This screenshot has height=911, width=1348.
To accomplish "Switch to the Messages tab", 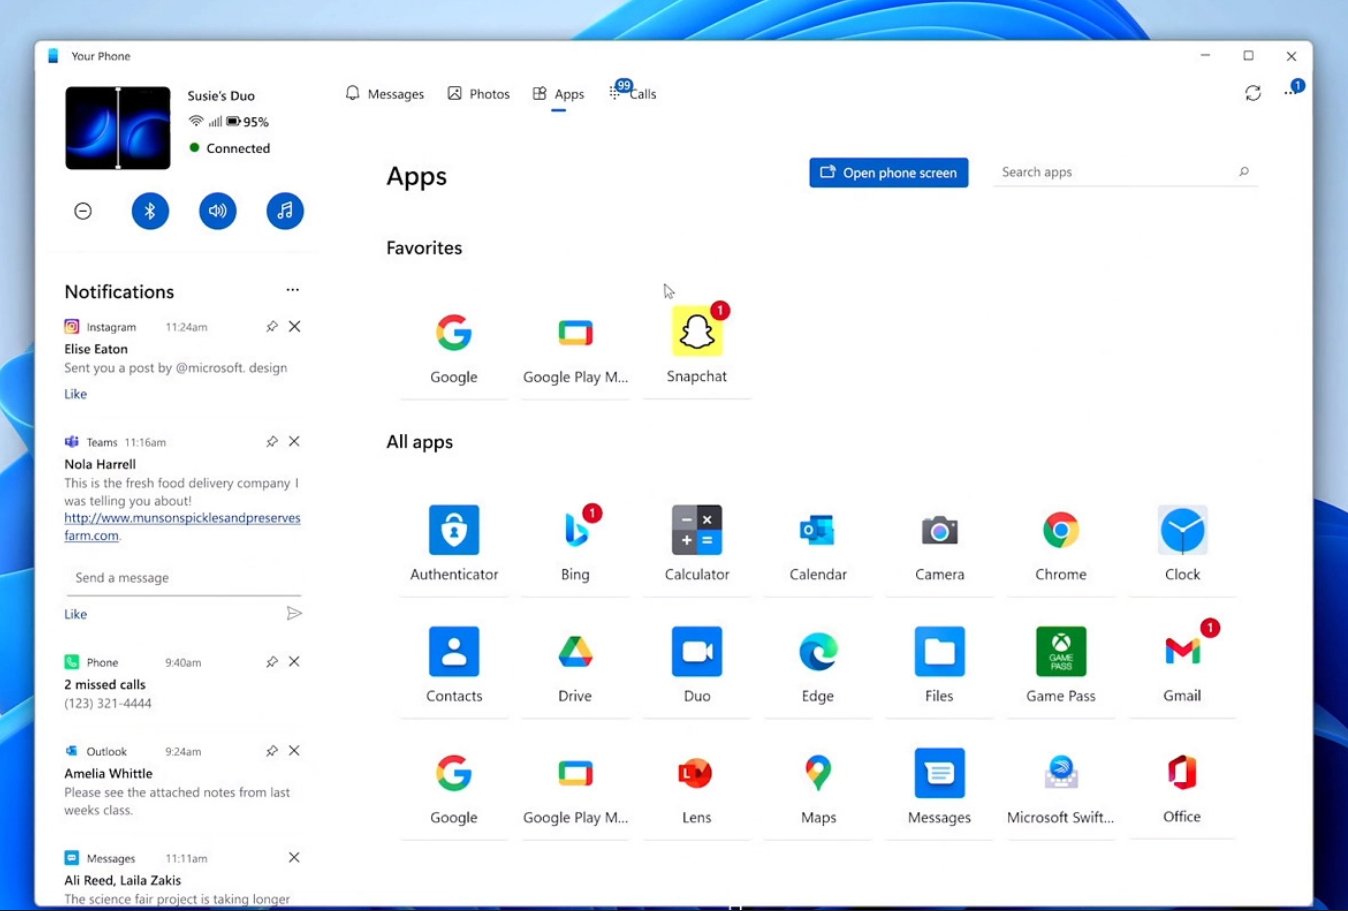I will click(x=385, y=94).
